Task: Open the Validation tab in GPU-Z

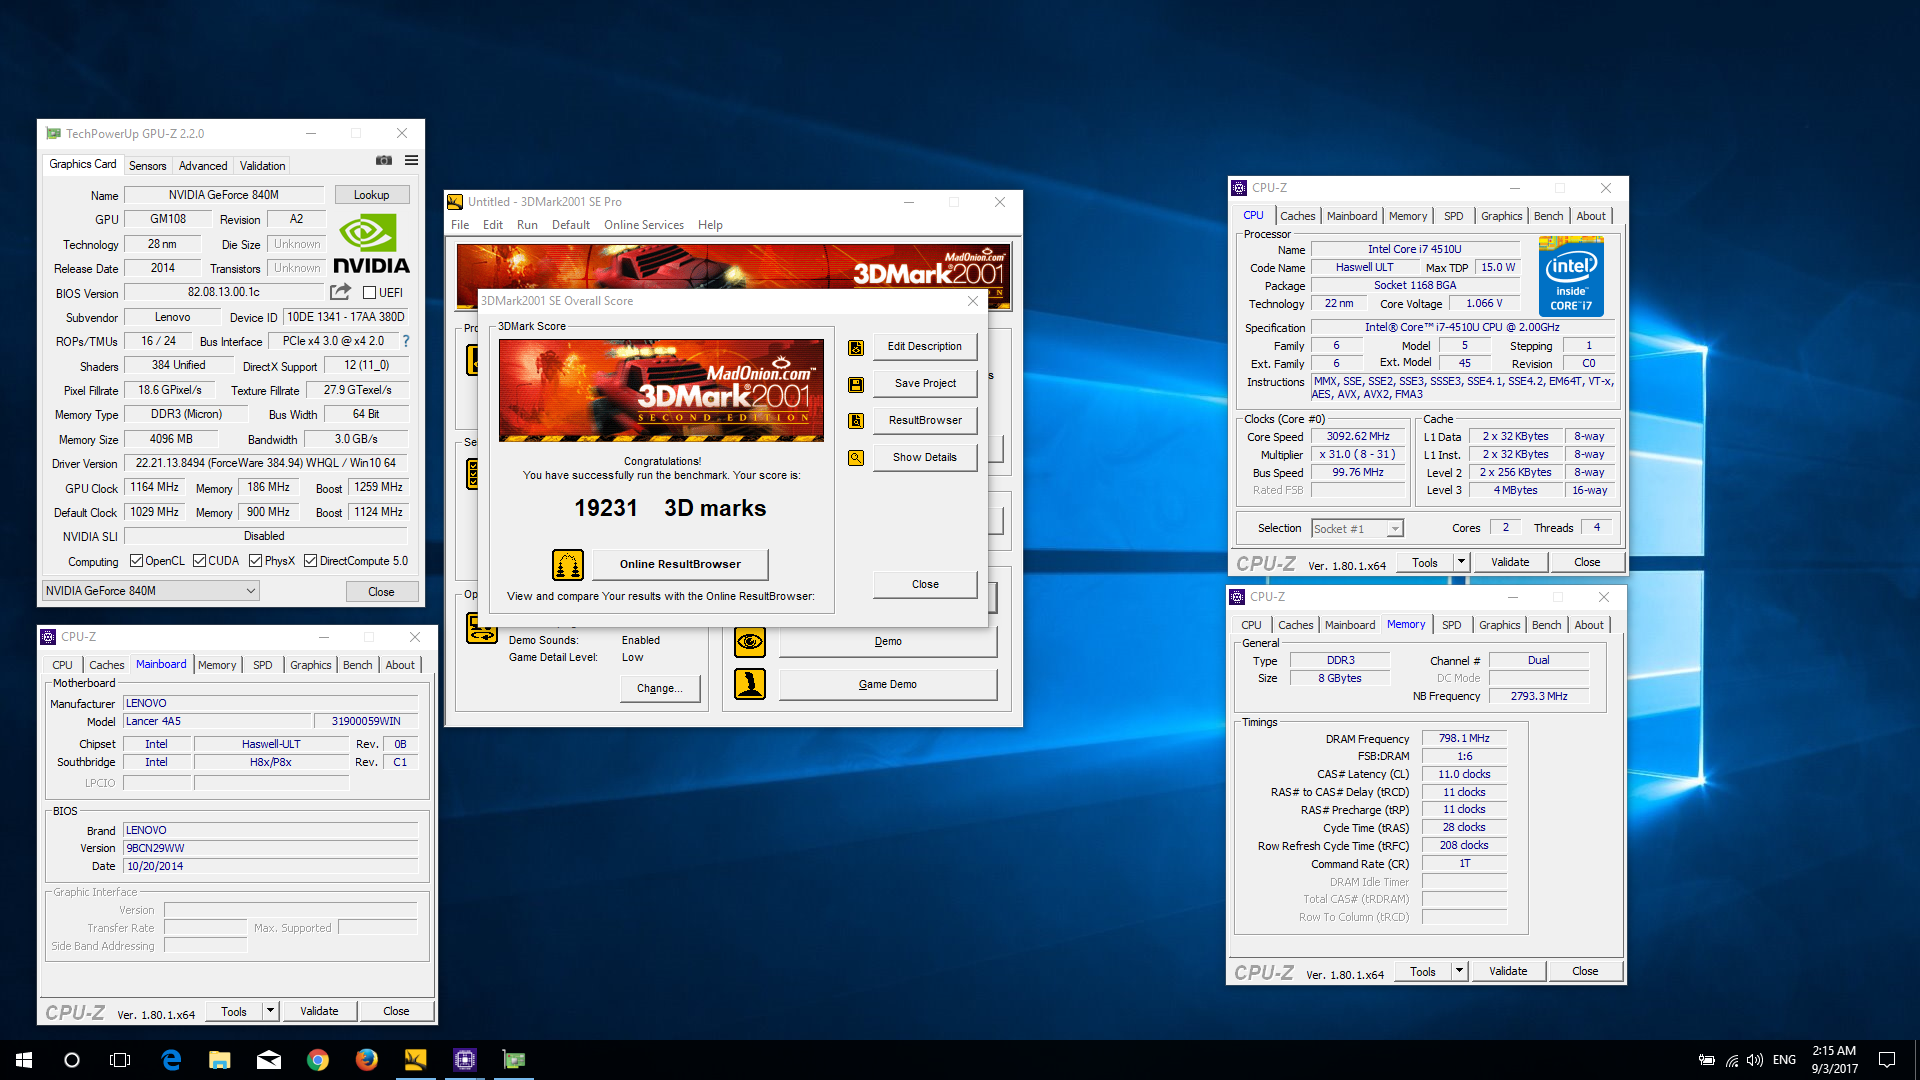Action: [262, 166]
